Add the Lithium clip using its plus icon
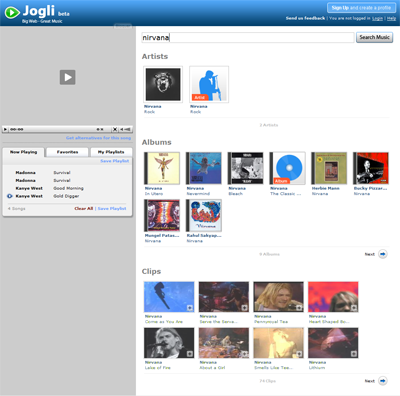This screenshot has width=400, height=396. (x=354, y=354)
